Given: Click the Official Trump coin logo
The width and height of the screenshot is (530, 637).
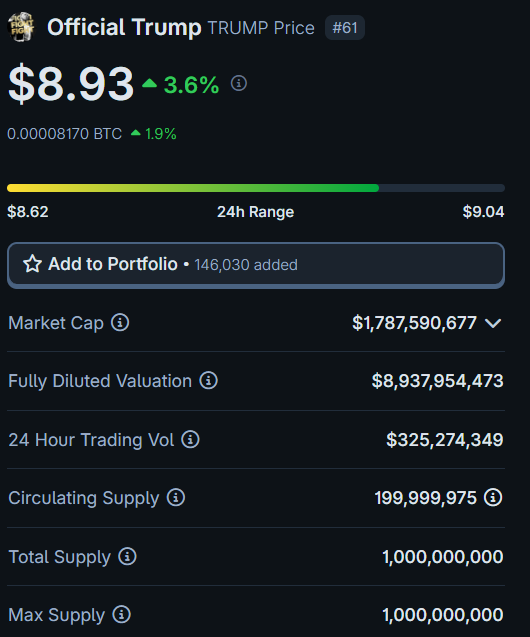Looking at the screenshot, I should pyautogui.click(x=21, y=27).
